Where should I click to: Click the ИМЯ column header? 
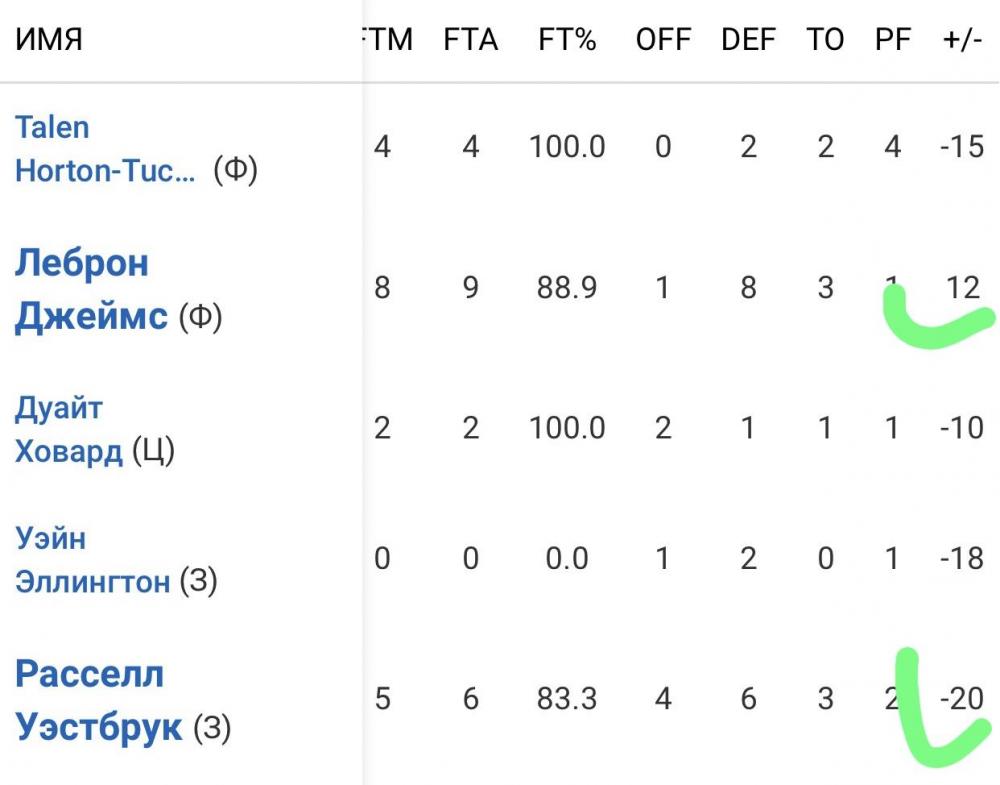click(x=48, y=40)
